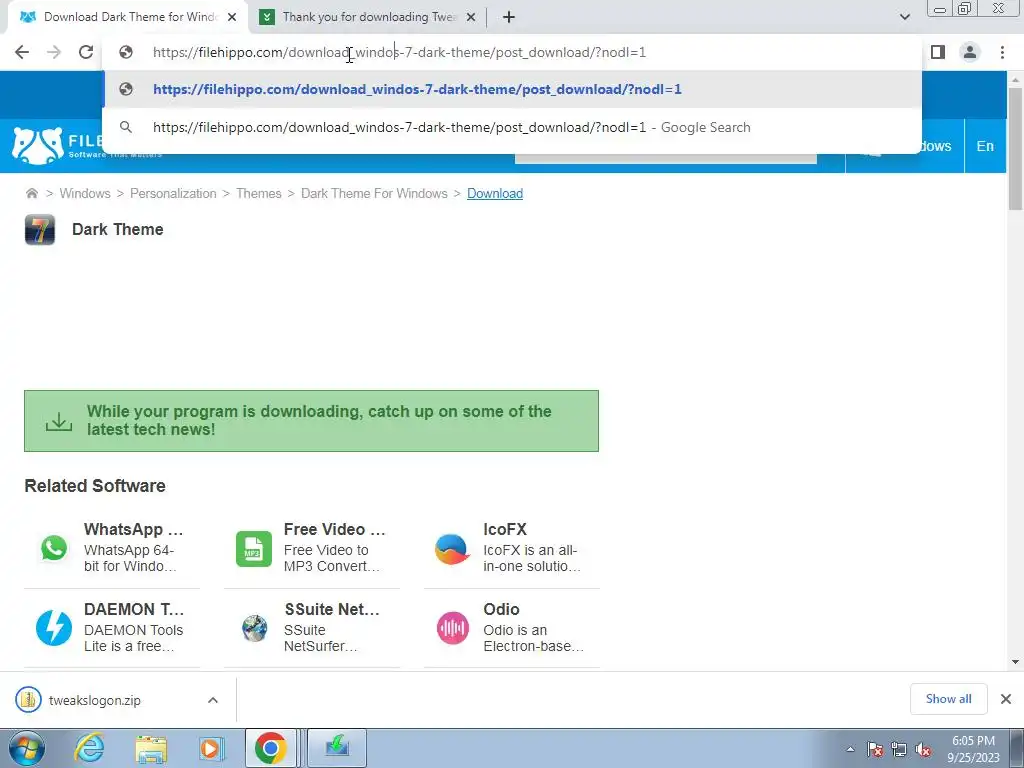This screenshot has width=1024, height=768.
Task: Open Dark Theme For Windows breadcrumb
Action: coord(374,193)
